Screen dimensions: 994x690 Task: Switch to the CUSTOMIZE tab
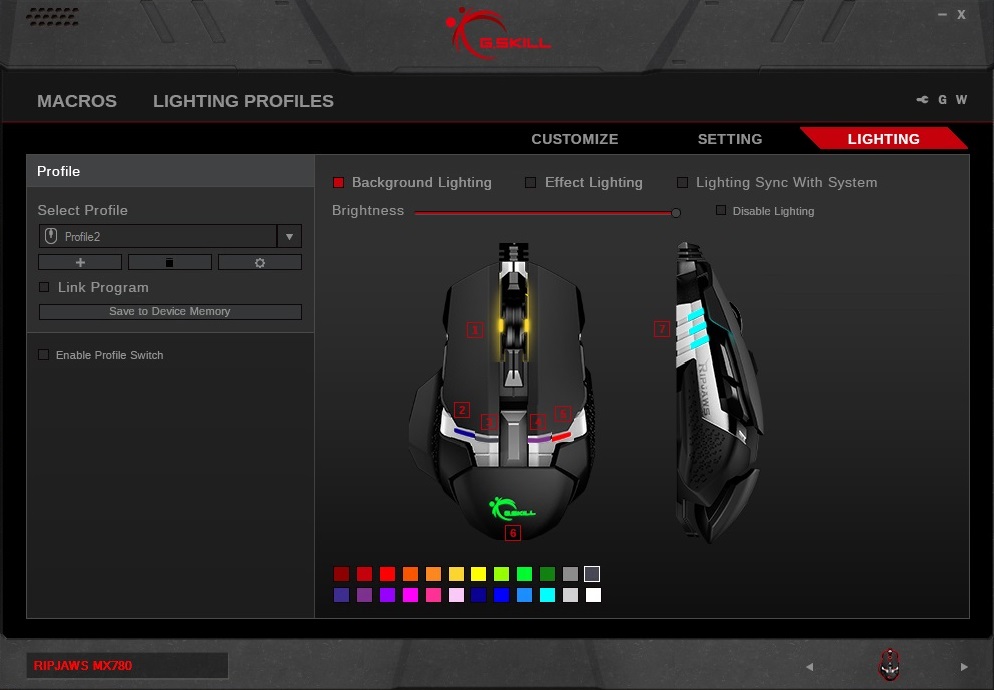[x=574, y=139]
